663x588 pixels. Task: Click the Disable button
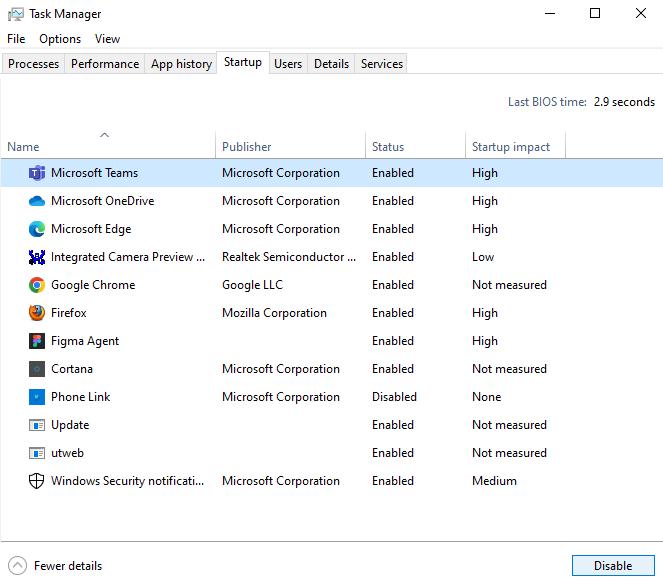point(613,566)
